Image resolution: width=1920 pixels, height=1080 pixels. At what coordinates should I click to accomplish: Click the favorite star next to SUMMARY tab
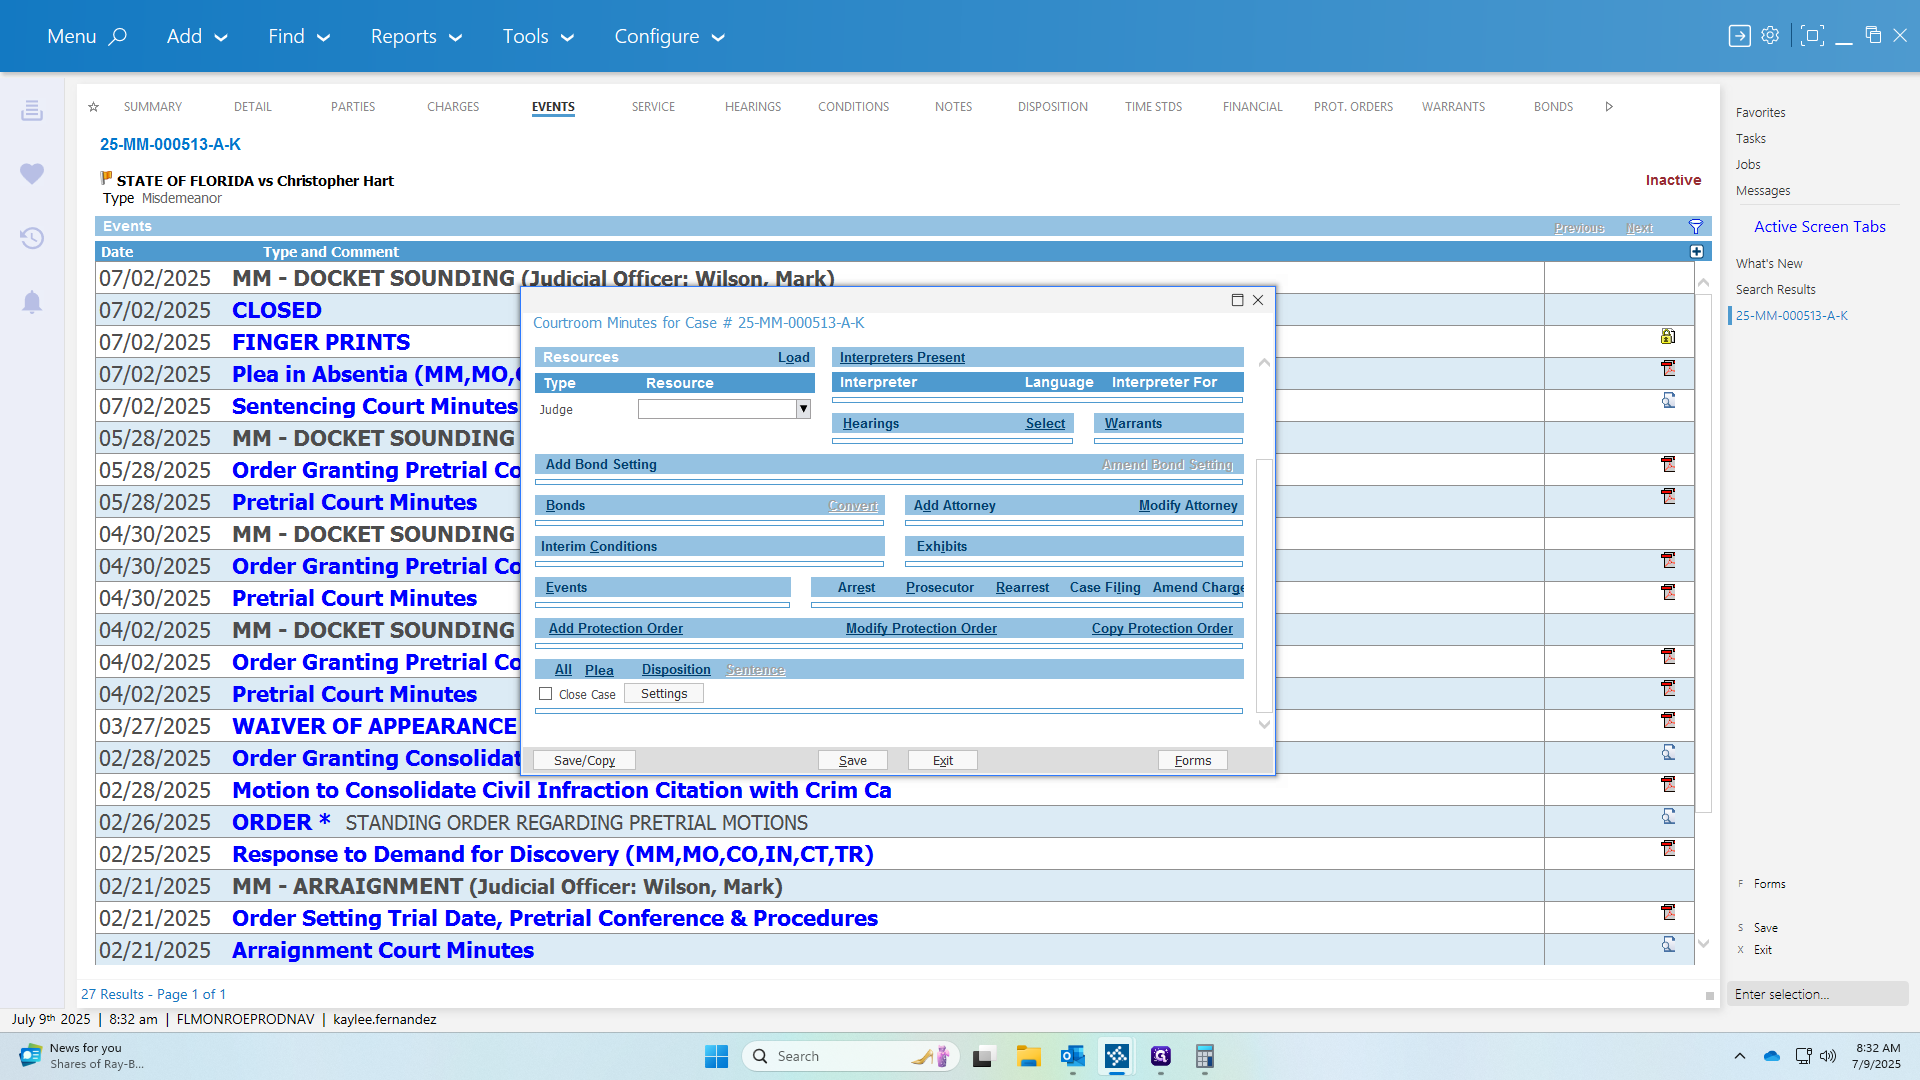(x=93, y=107)
